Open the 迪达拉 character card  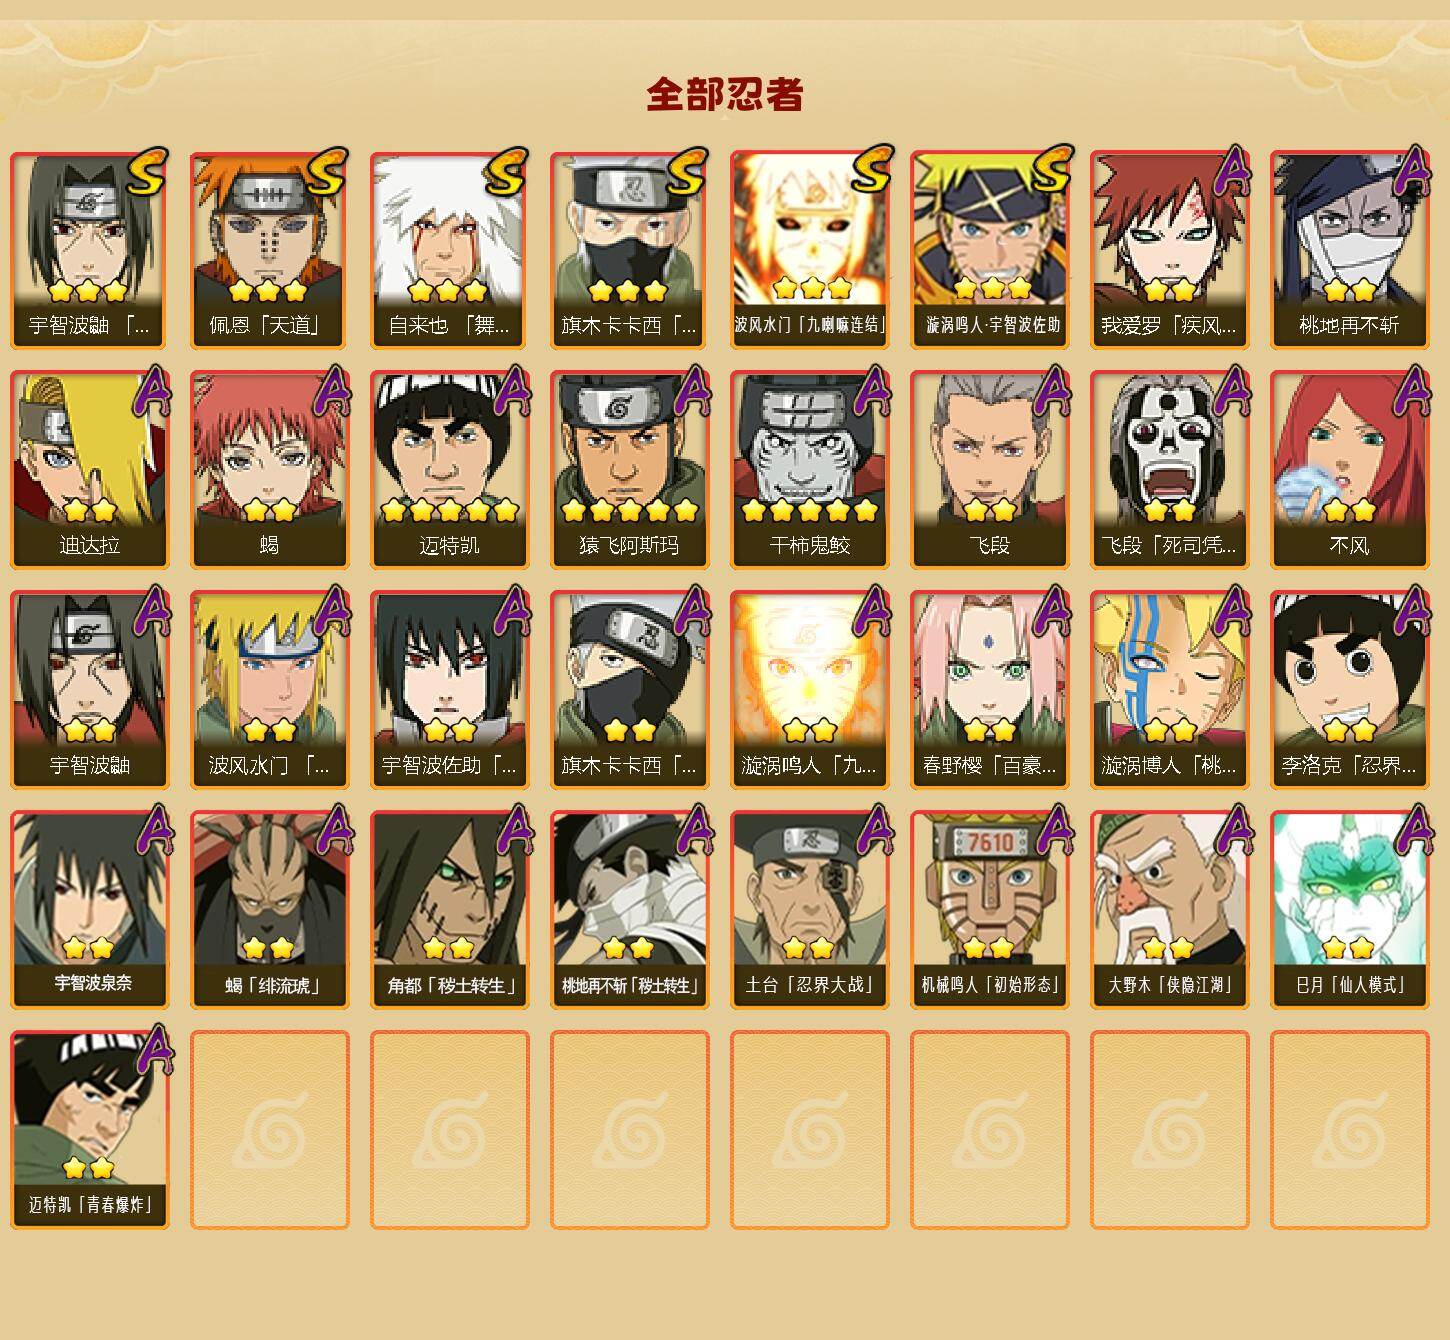coord(90,470)
